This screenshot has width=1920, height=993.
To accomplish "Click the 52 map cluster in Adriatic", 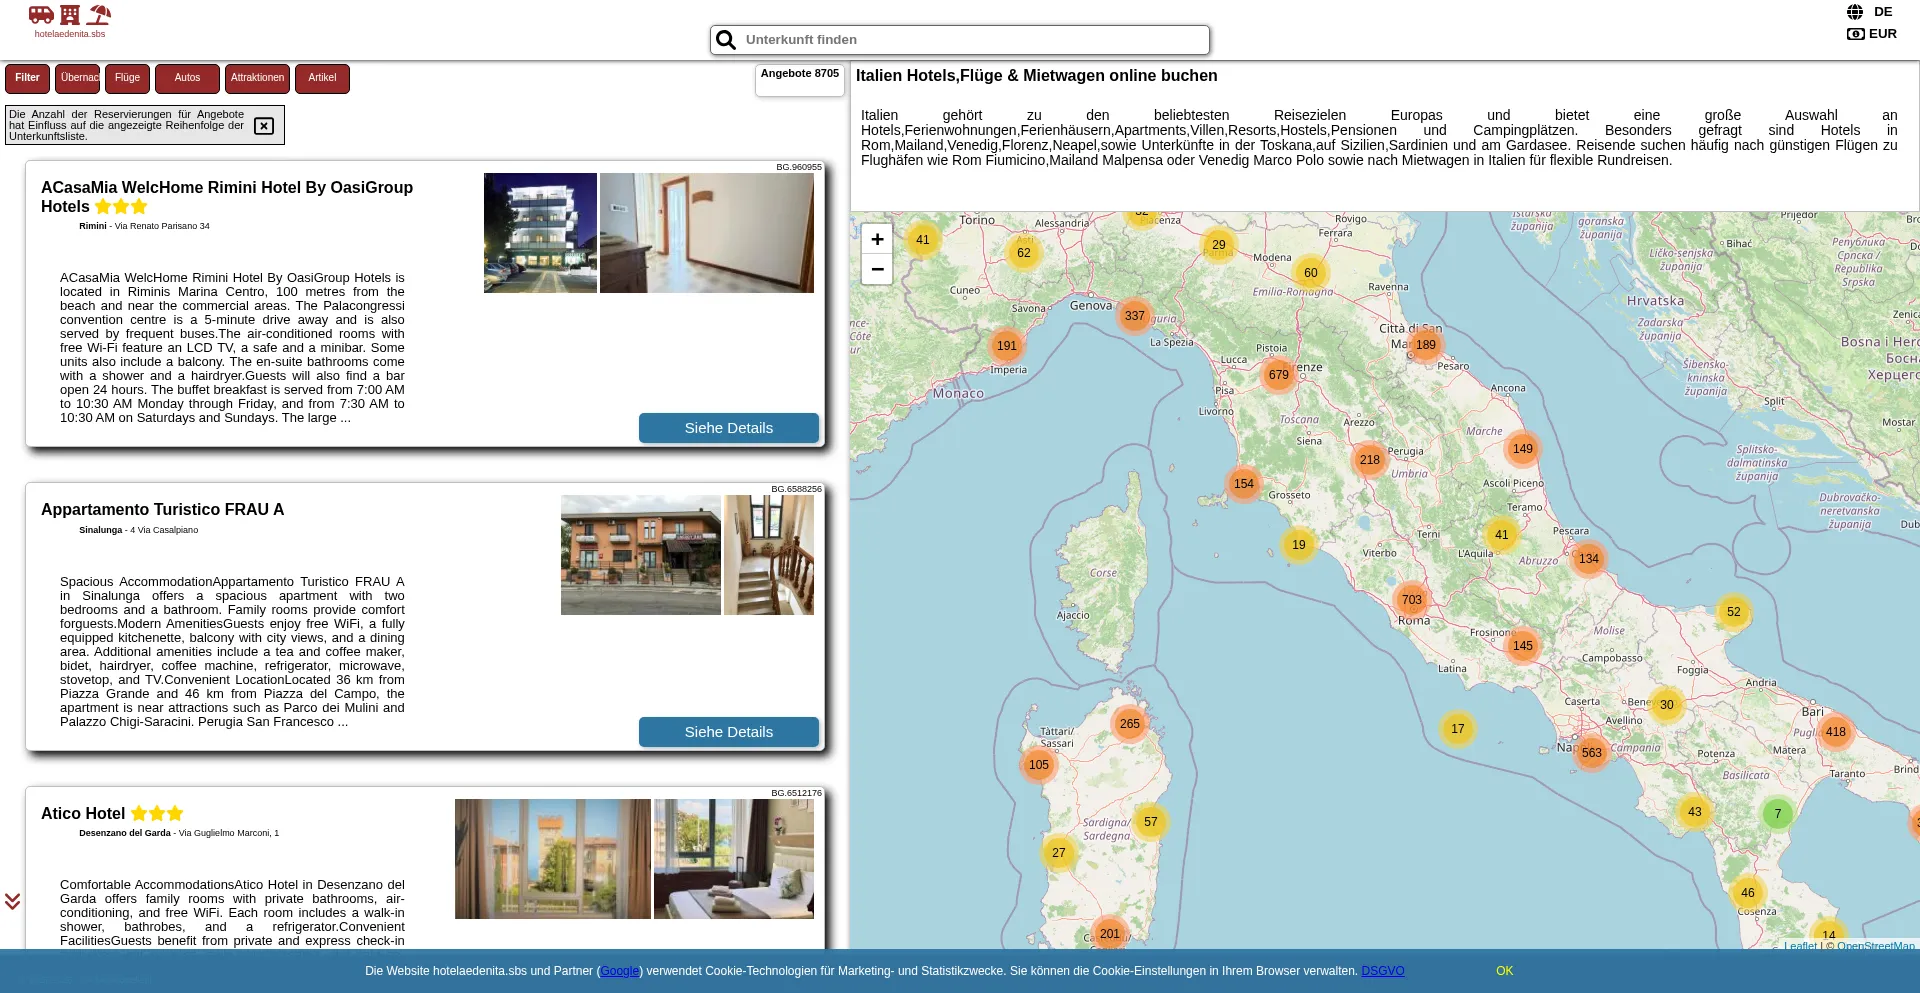I will [x=1734, y=612].
